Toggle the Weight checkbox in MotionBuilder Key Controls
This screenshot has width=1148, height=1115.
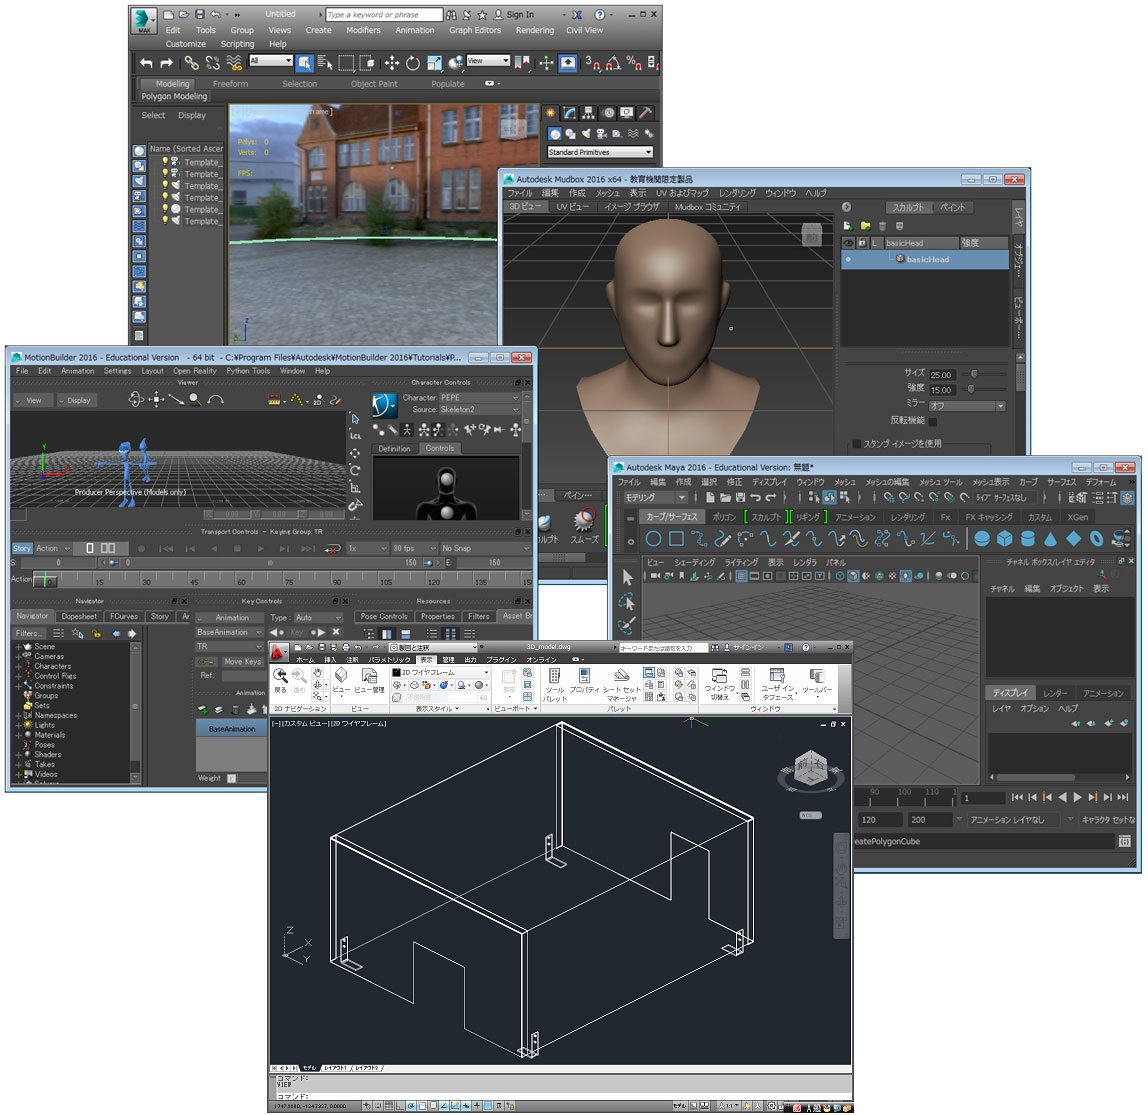[x=231, y=778]
